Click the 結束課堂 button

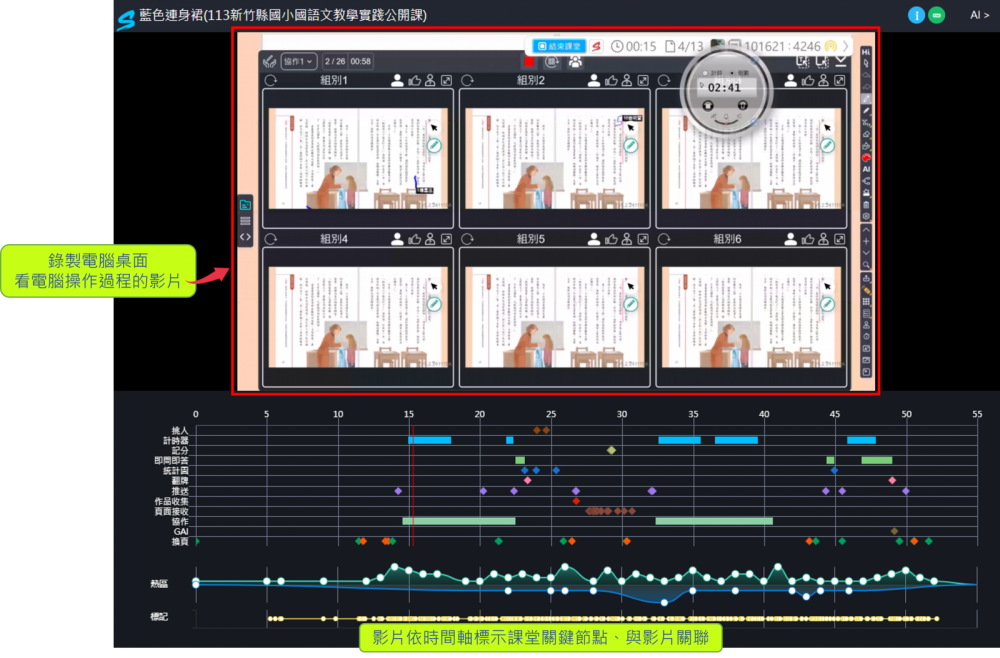pyautogui.click(x=557, y=46)
